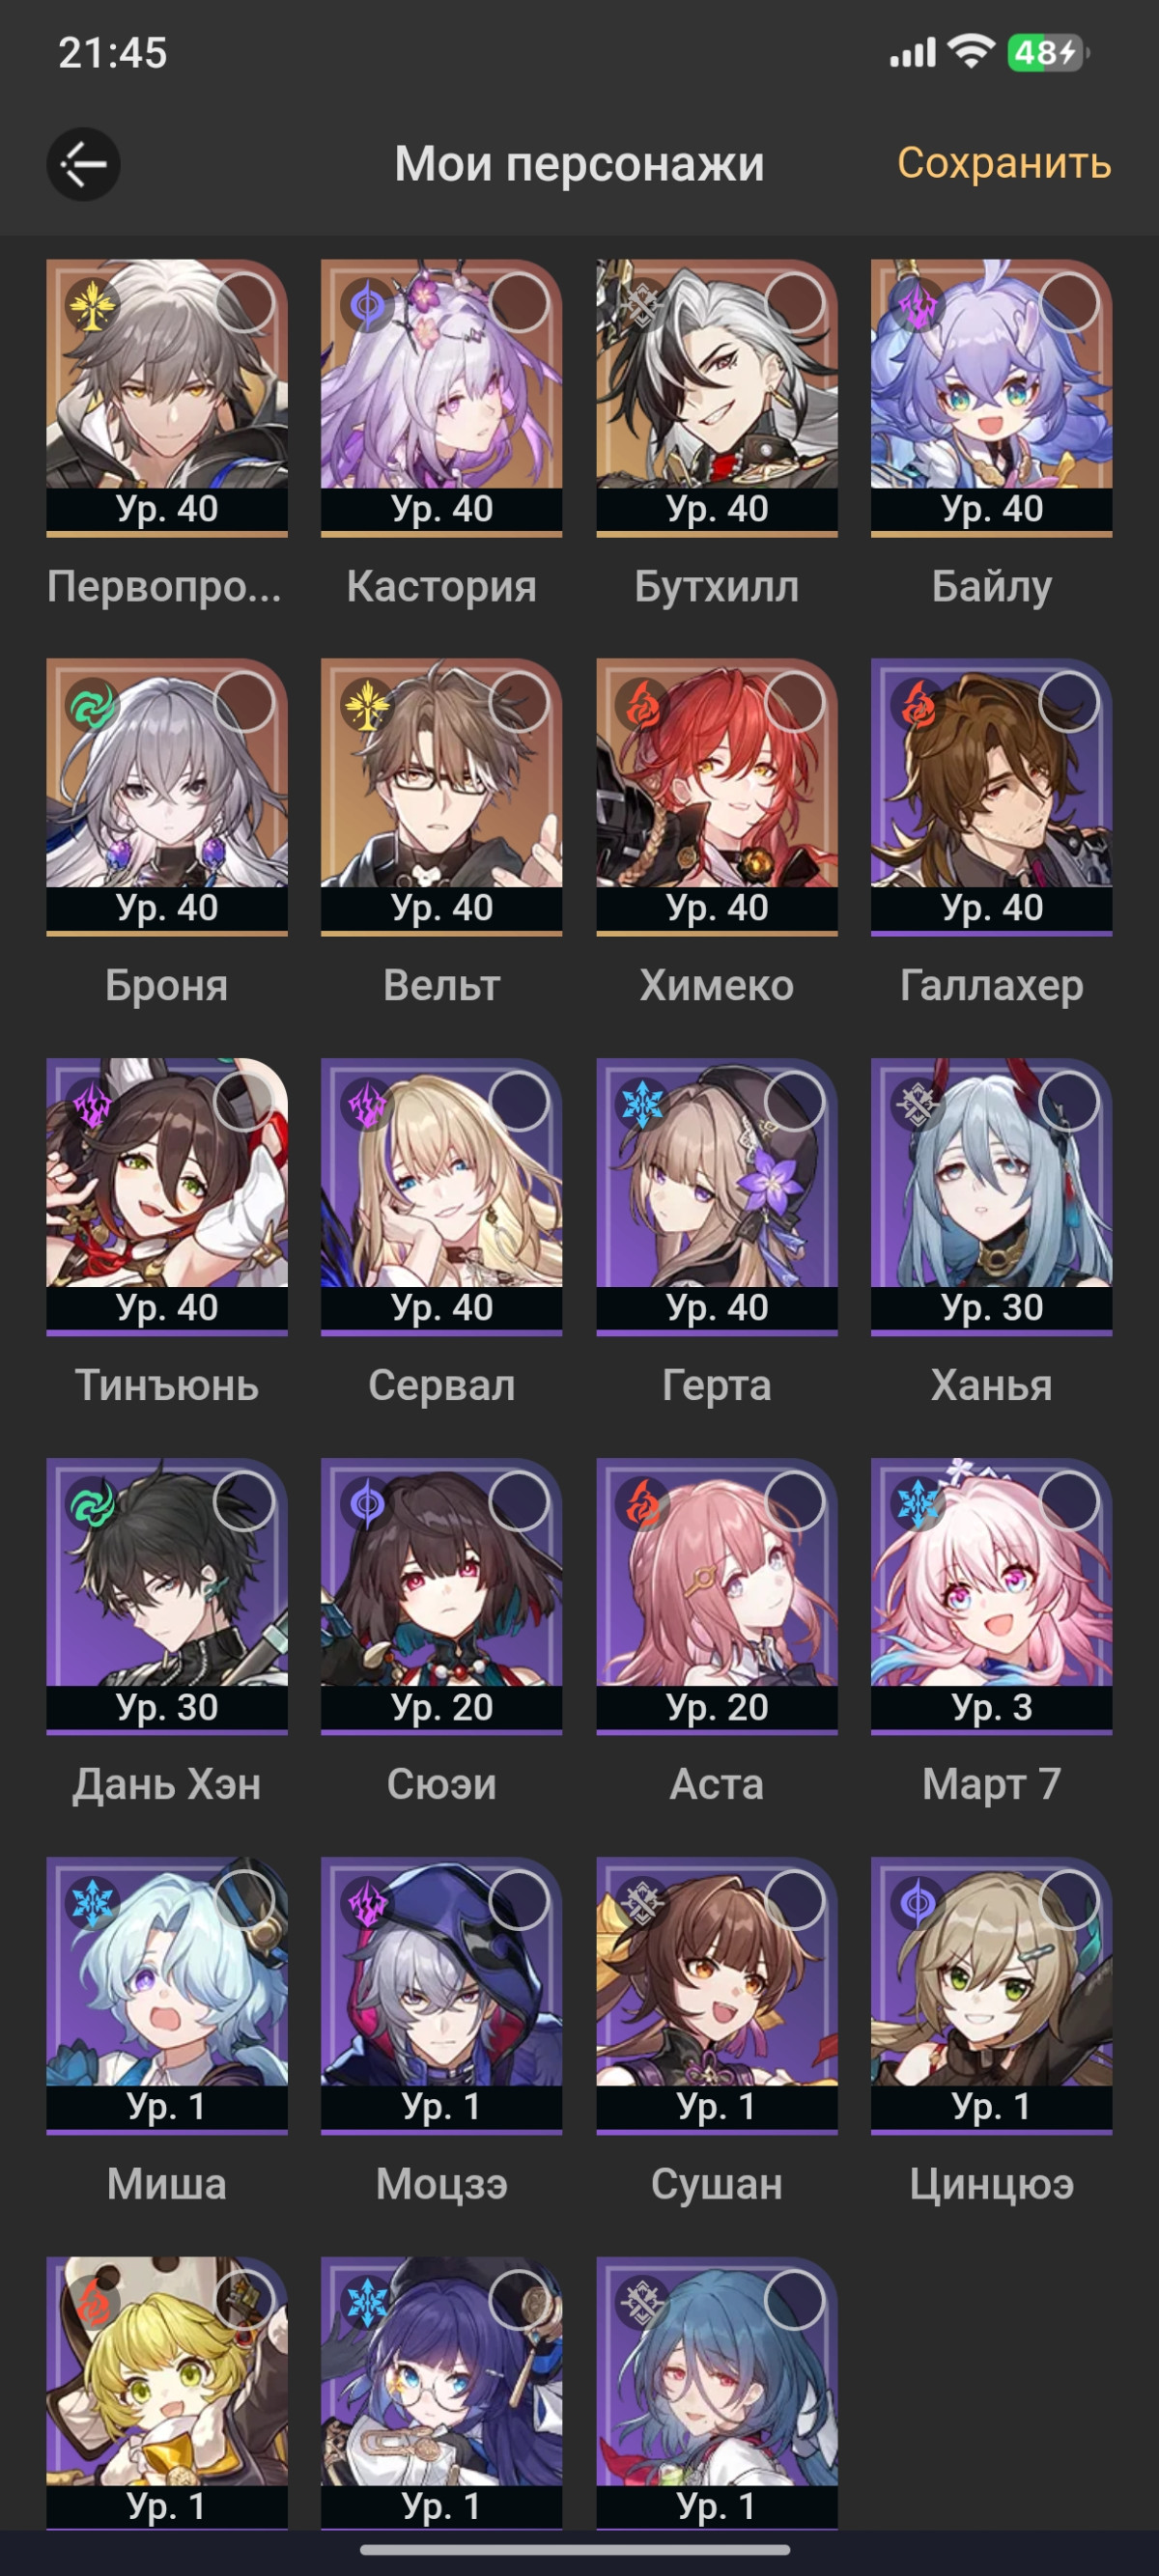Tap the Quantum element icon on Сюэи
Screen dimensions: 1159x2576
pyautogui.click(x=367, y=1504)
